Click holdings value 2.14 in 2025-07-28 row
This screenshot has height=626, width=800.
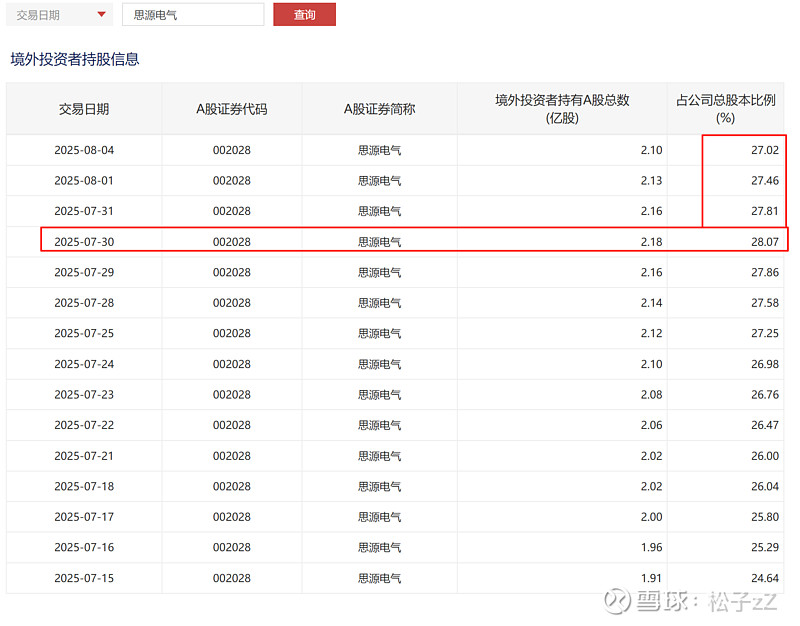[x=652, y=303]
